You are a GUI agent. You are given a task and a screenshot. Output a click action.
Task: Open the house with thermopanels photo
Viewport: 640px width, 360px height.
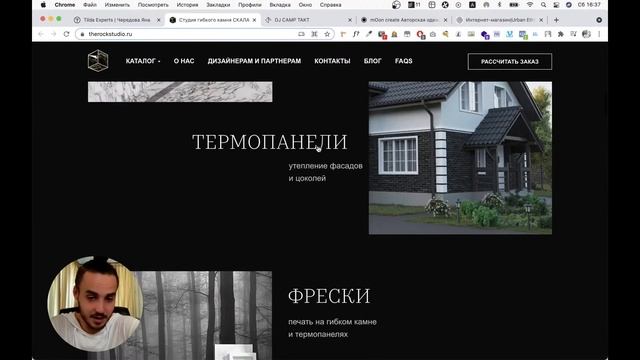(x=460, y=158)
